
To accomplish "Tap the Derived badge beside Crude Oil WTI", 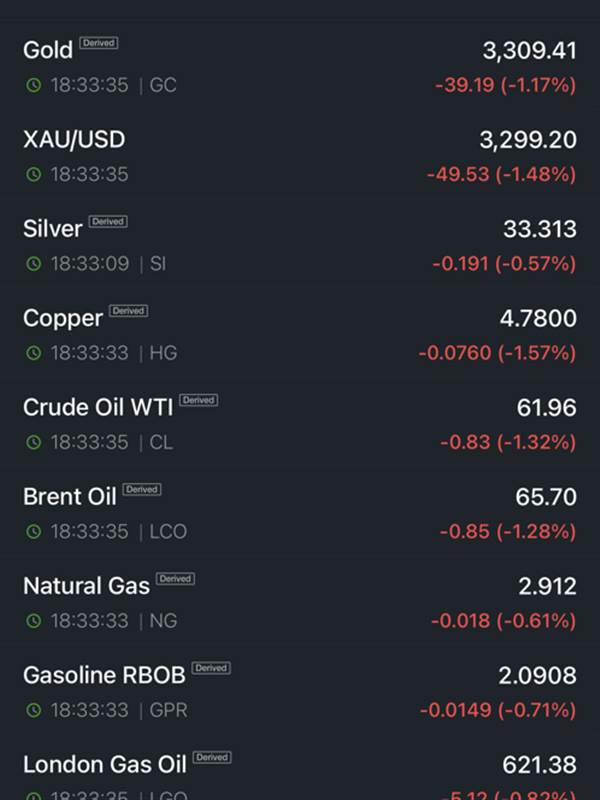I will click(198, 400).
